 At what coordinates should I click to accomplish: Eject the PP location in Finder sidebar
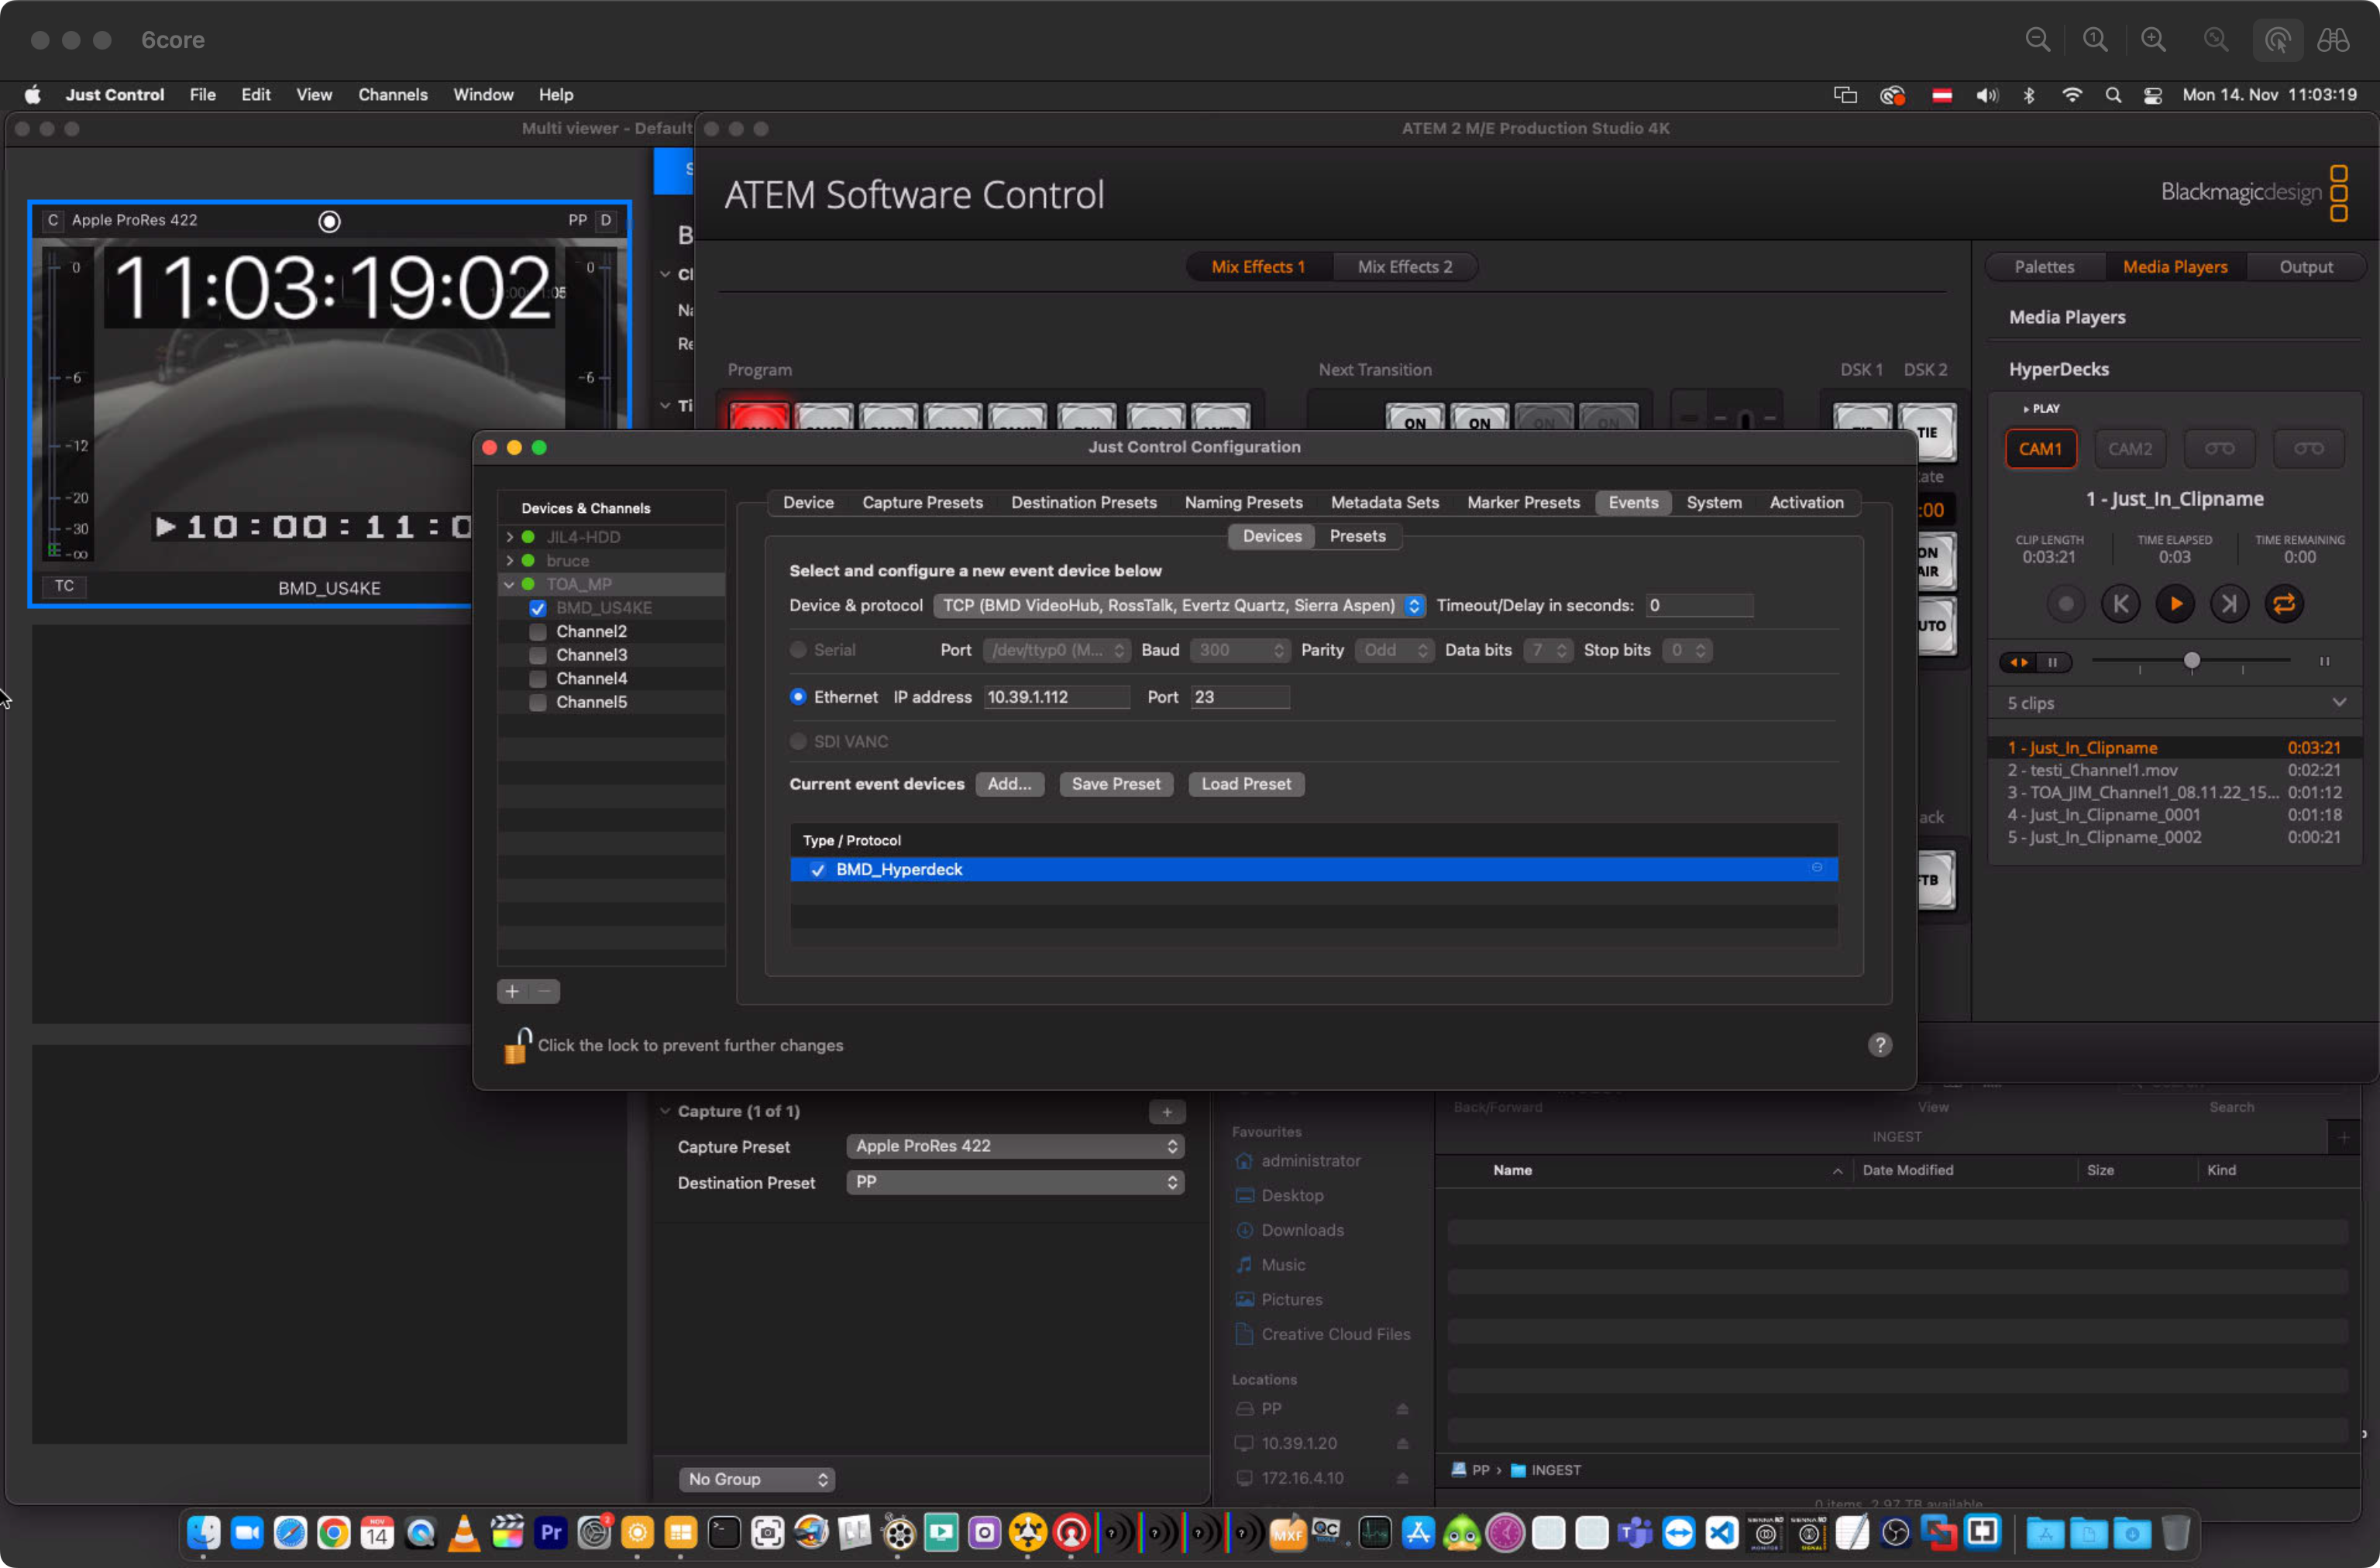tap(1402, 1409)
